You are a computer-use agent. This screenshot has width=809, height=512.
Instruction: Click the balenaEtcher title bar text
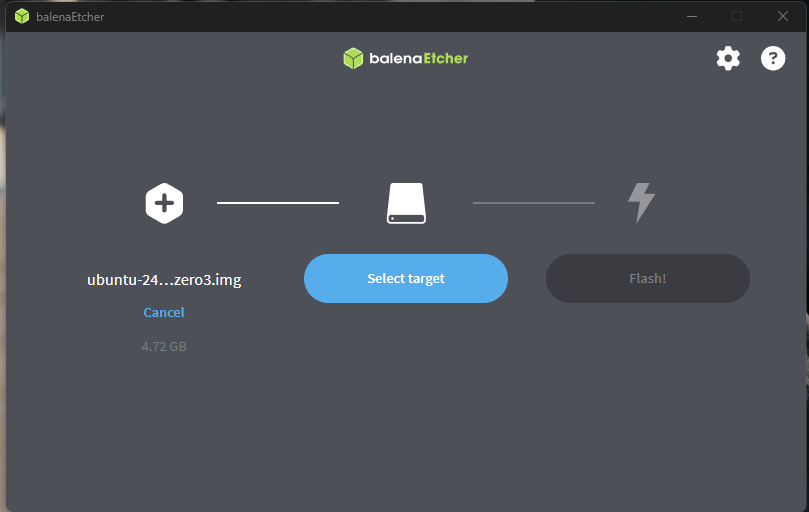pyautogui.click(x=70, y=17)
